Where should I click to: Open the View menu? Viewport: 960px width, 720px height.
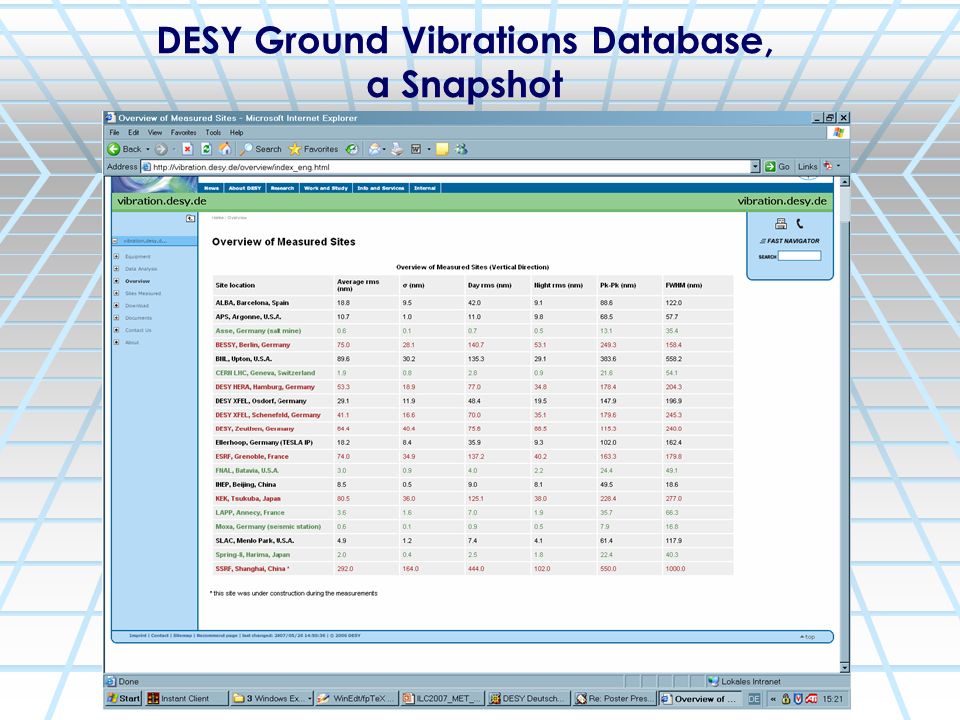(155, 132)
